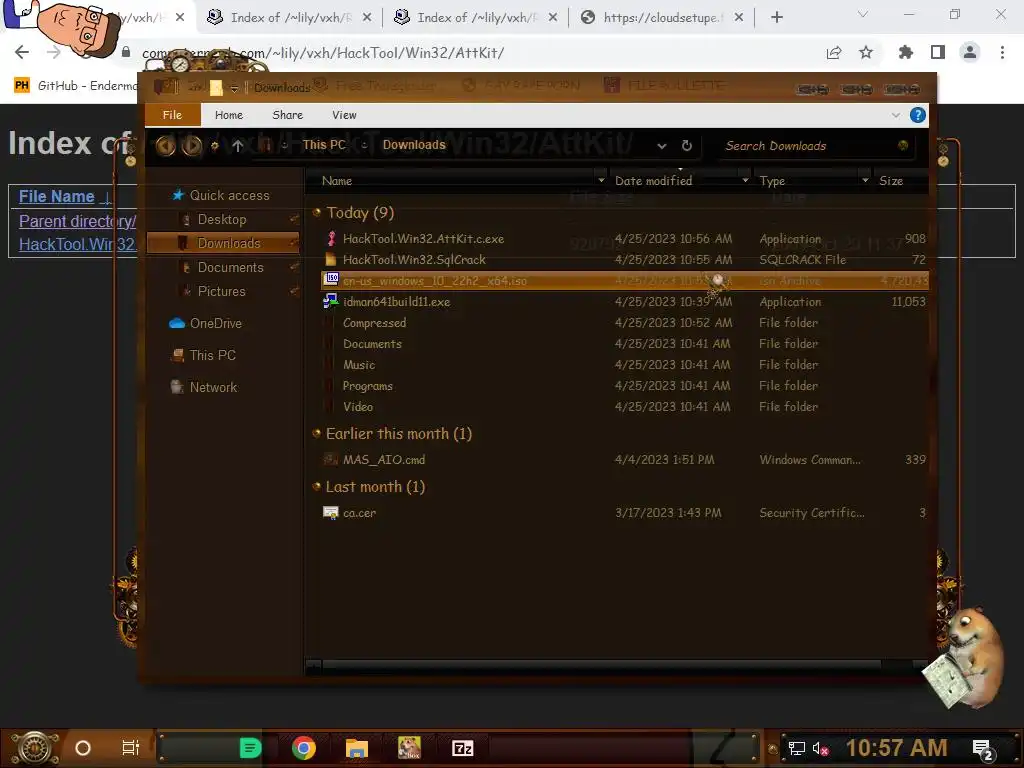1024x768 pixels.
Task: Open the Type column filter dropdown
Action: [x=865, y=181]
